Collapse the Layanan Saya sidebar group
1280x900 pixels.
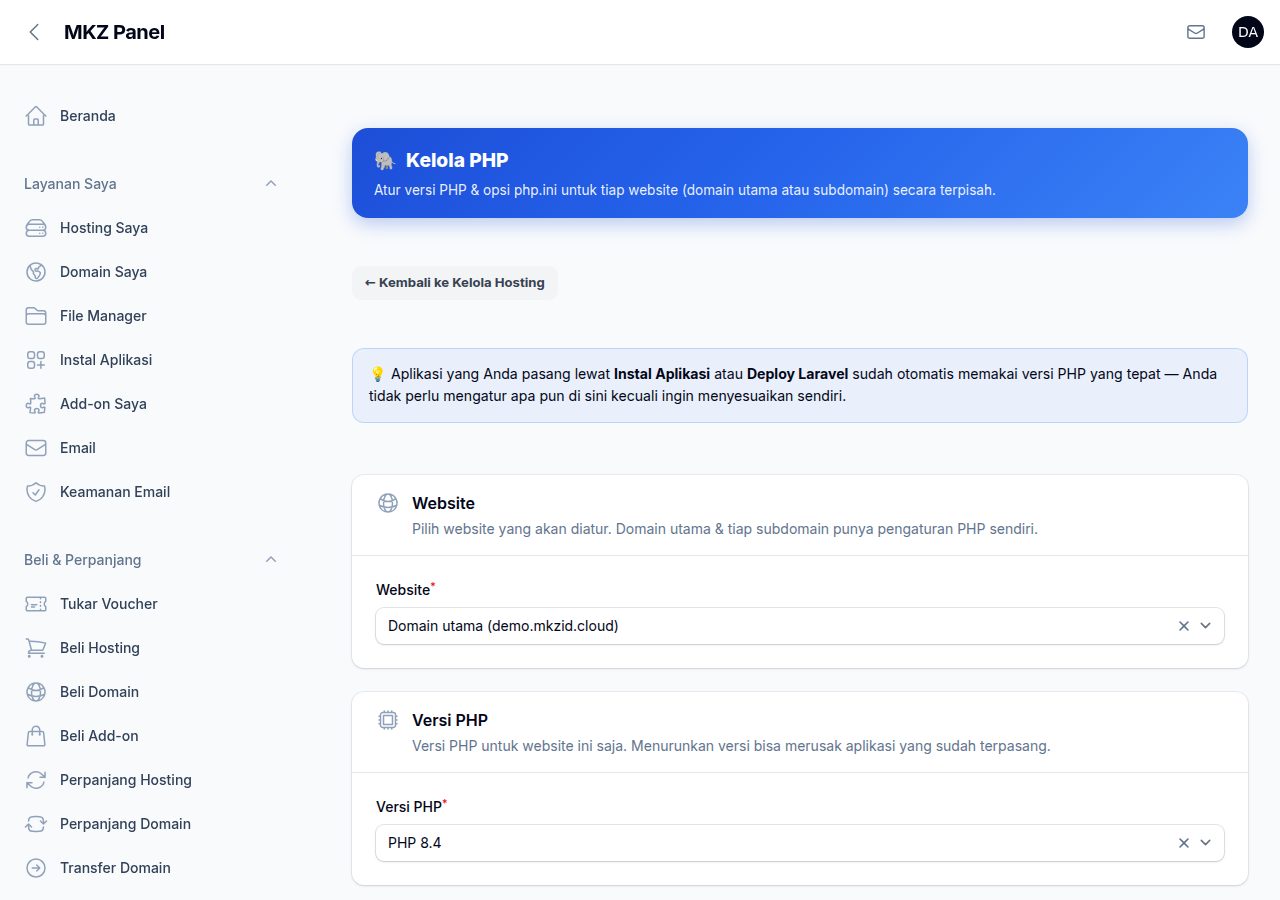point(271,184)
